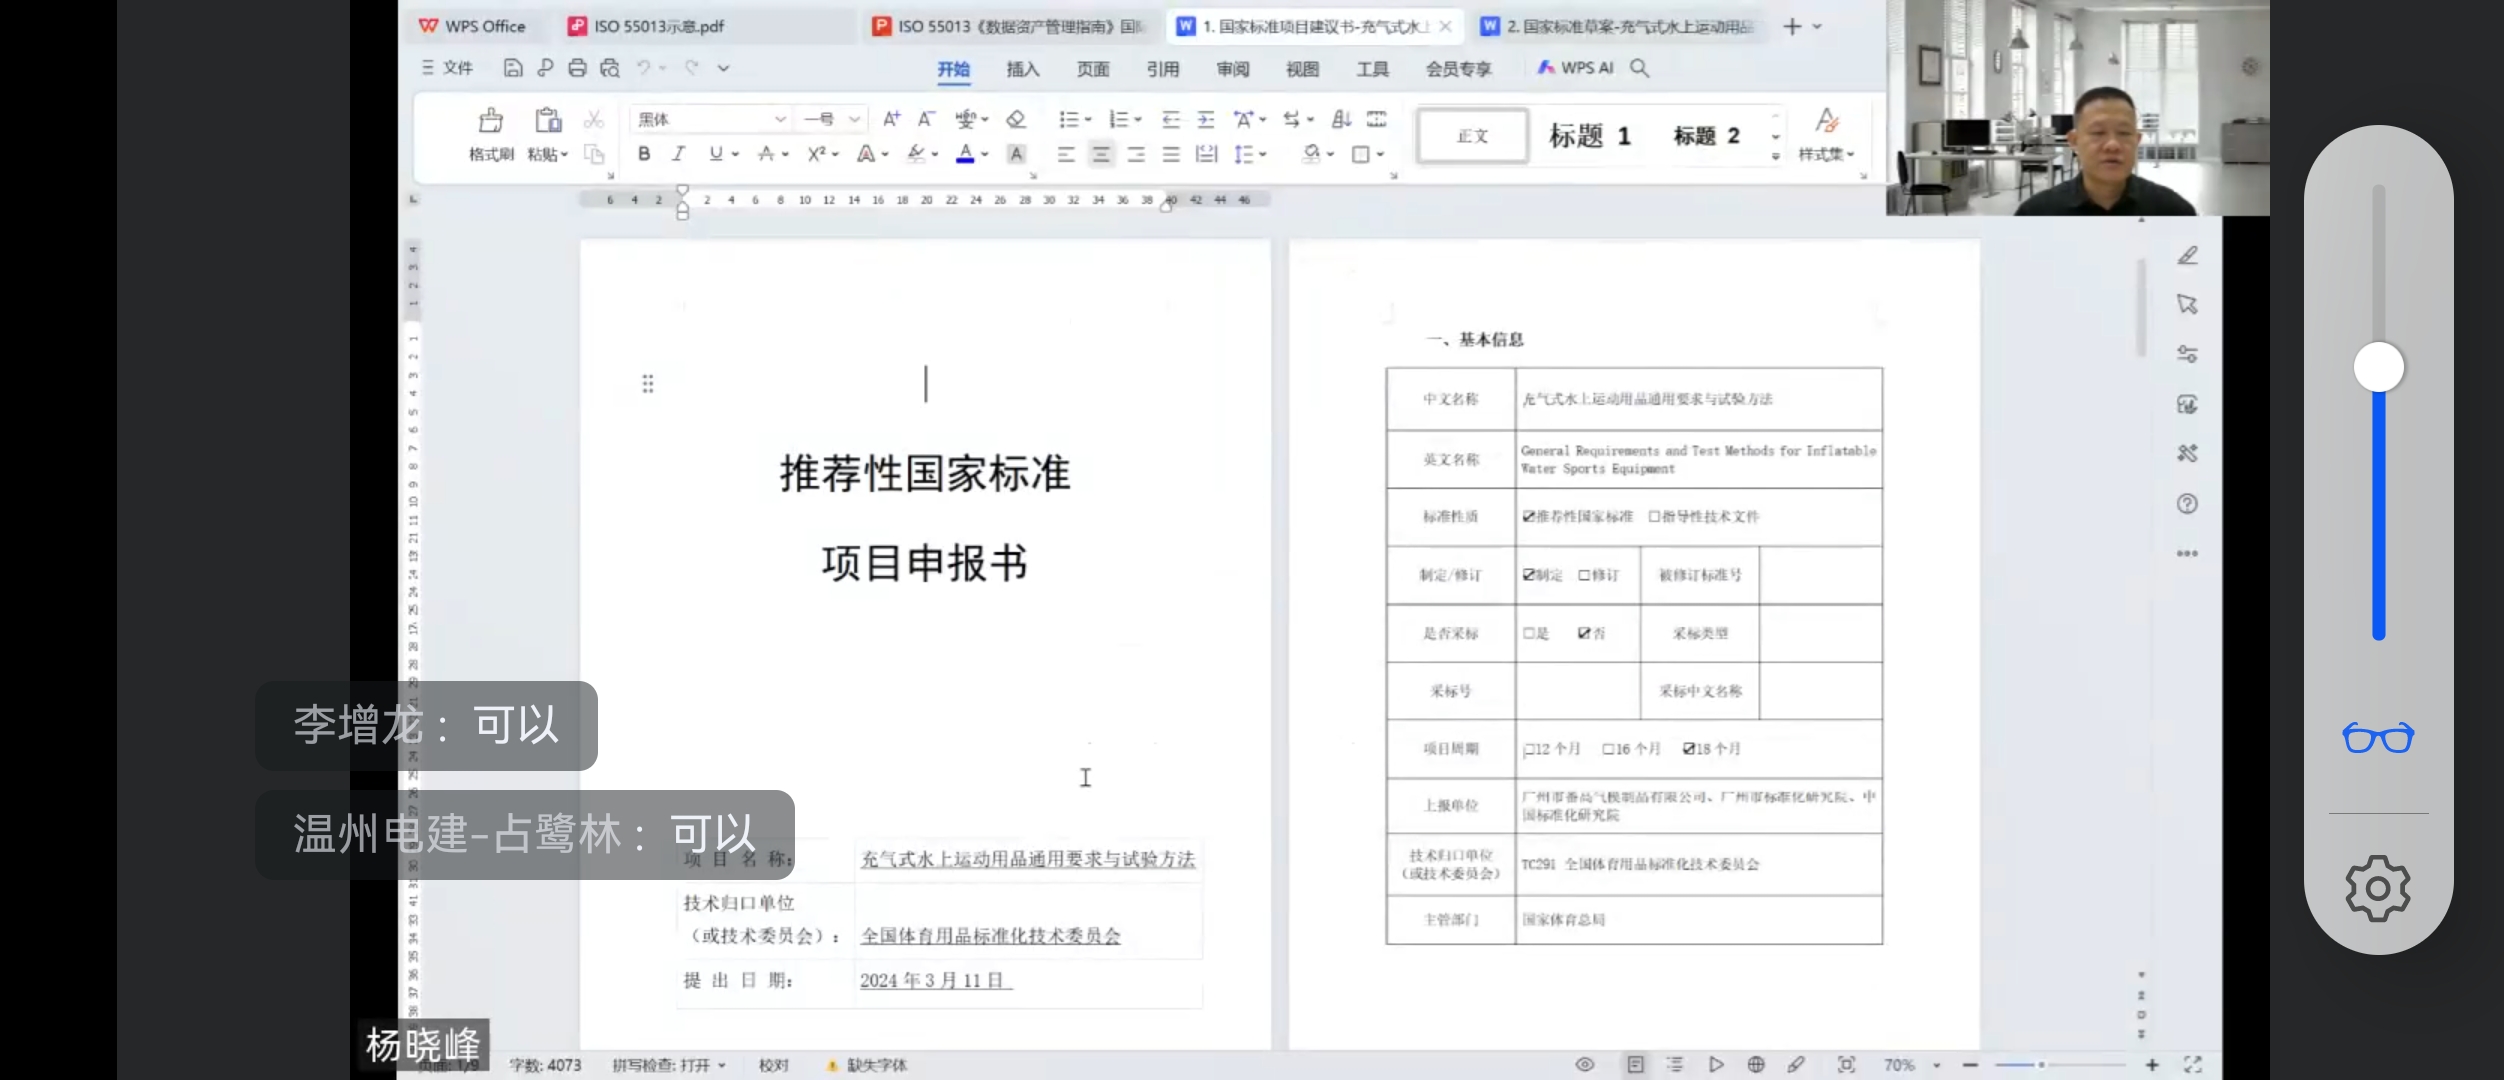Toggle the 制定 checkbox
The height and width of the screenshot is (1080, 2504).
tap(1528, 575)
